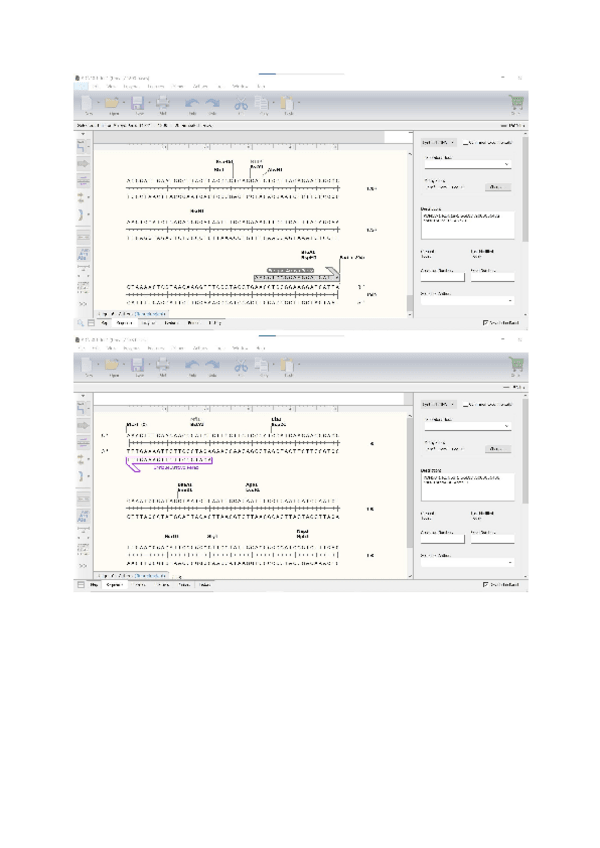
Task: Click New file icon in lower SnapGene window
Action: (87, 365)
